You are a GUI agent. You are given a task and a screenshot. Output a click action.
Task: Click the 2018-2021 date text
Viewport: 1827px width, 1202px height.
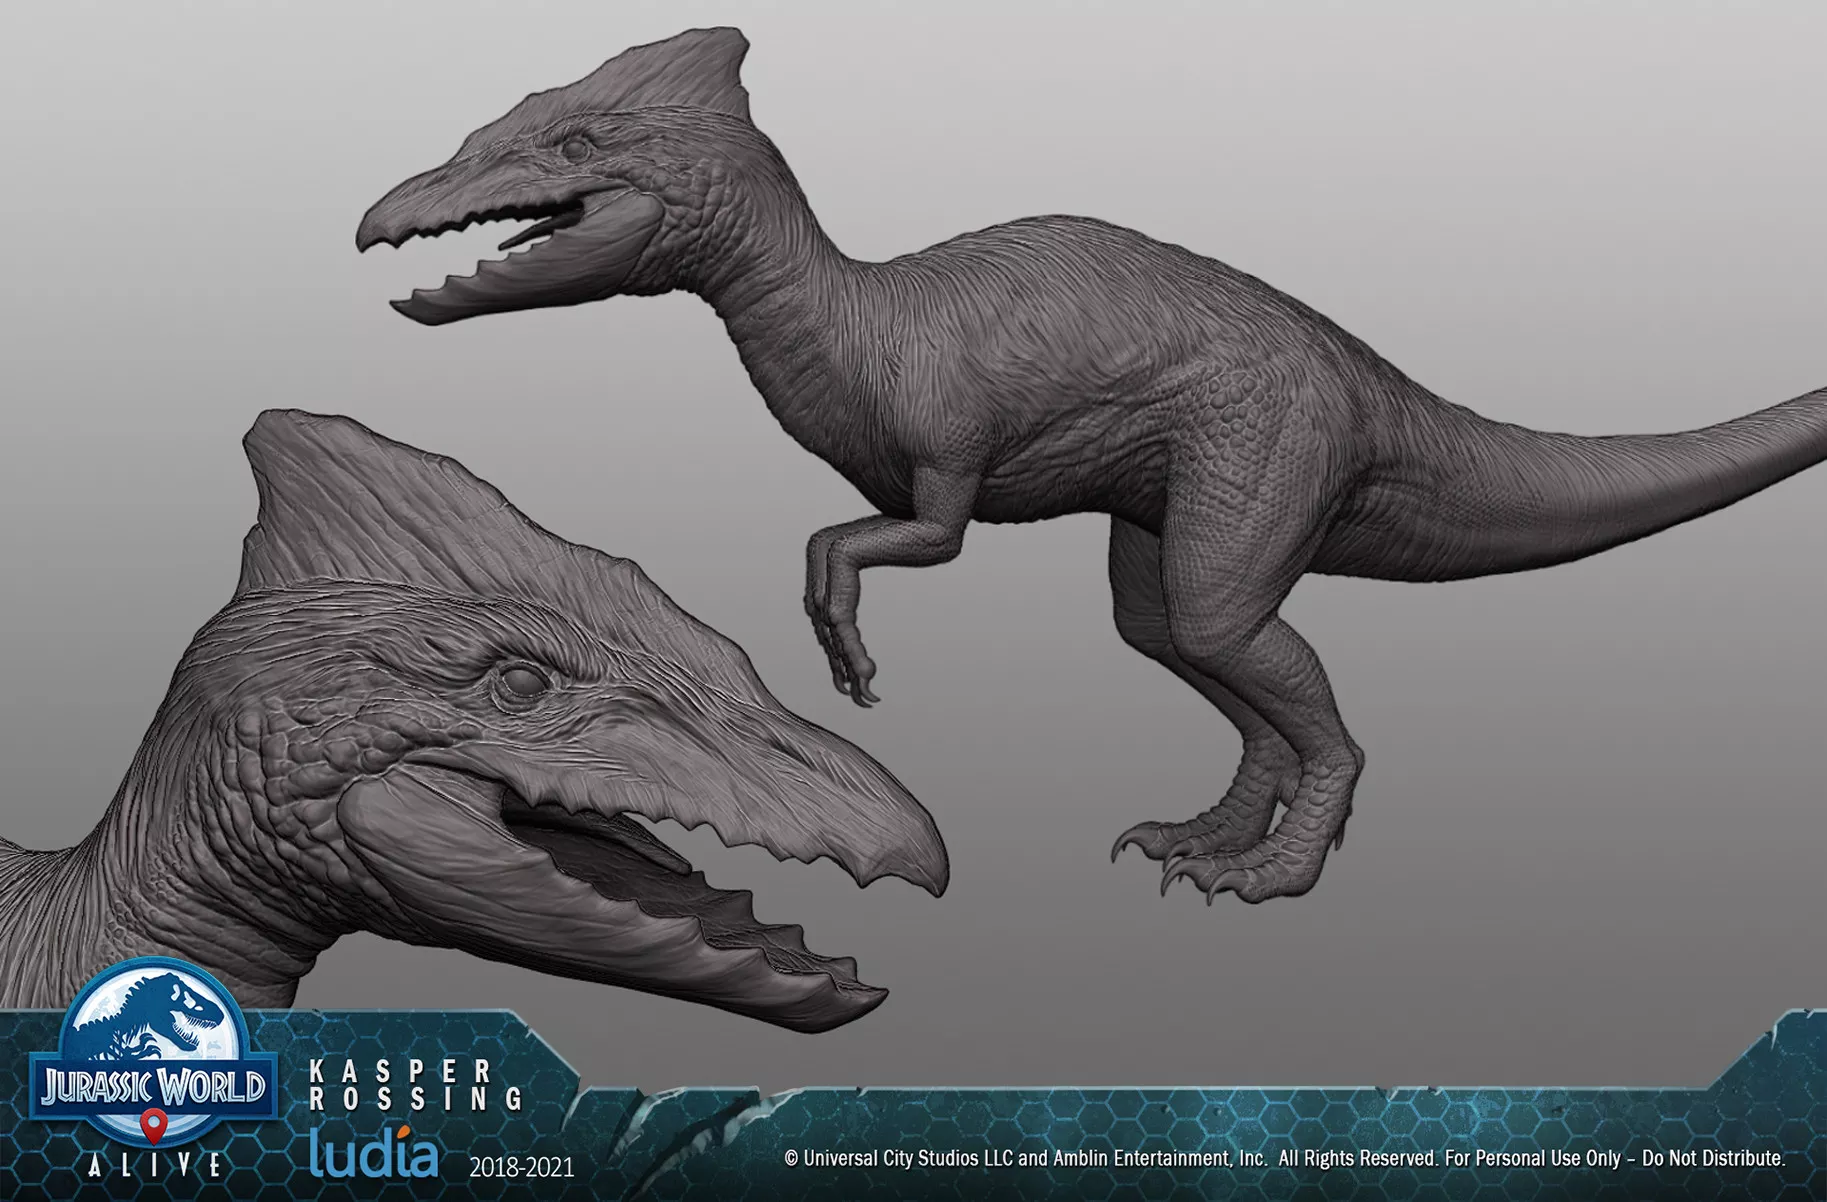pyautogui.click(x=521, y=1167)
